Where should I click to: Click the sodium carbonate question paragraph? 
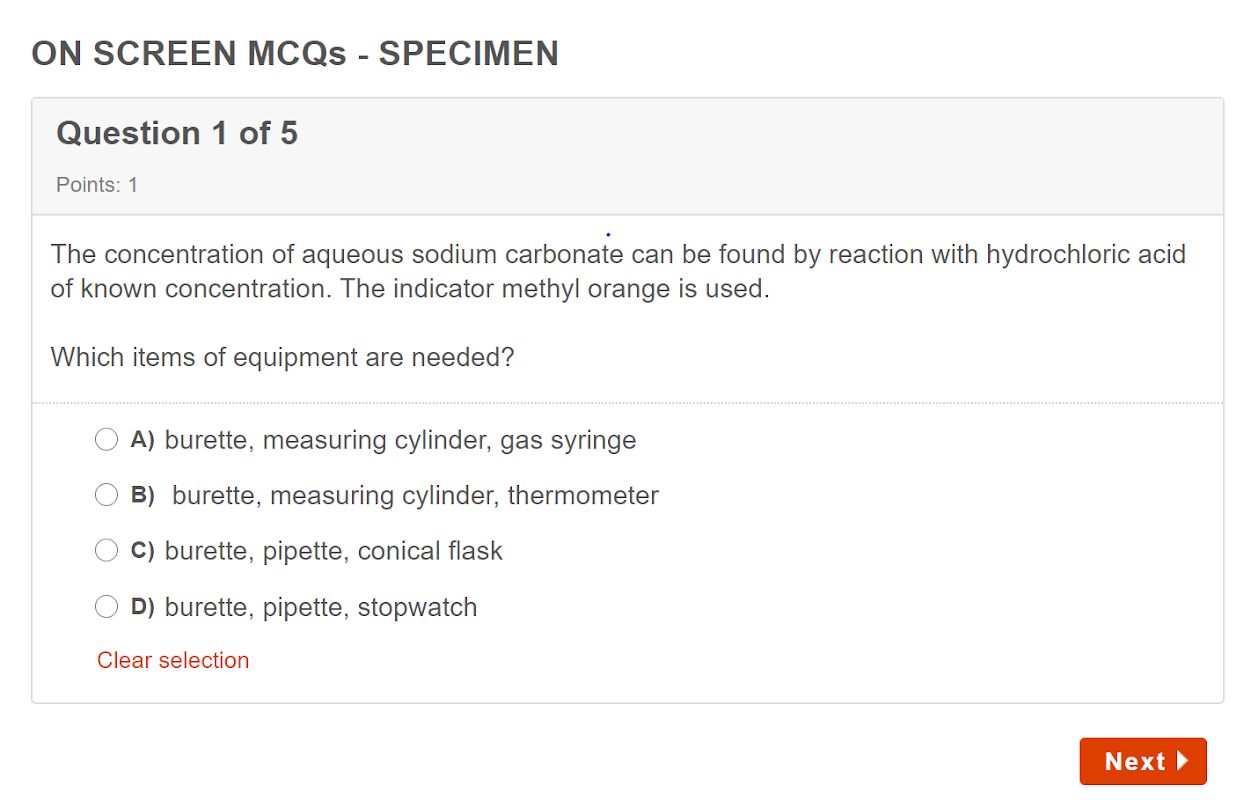tap(618, 272)
